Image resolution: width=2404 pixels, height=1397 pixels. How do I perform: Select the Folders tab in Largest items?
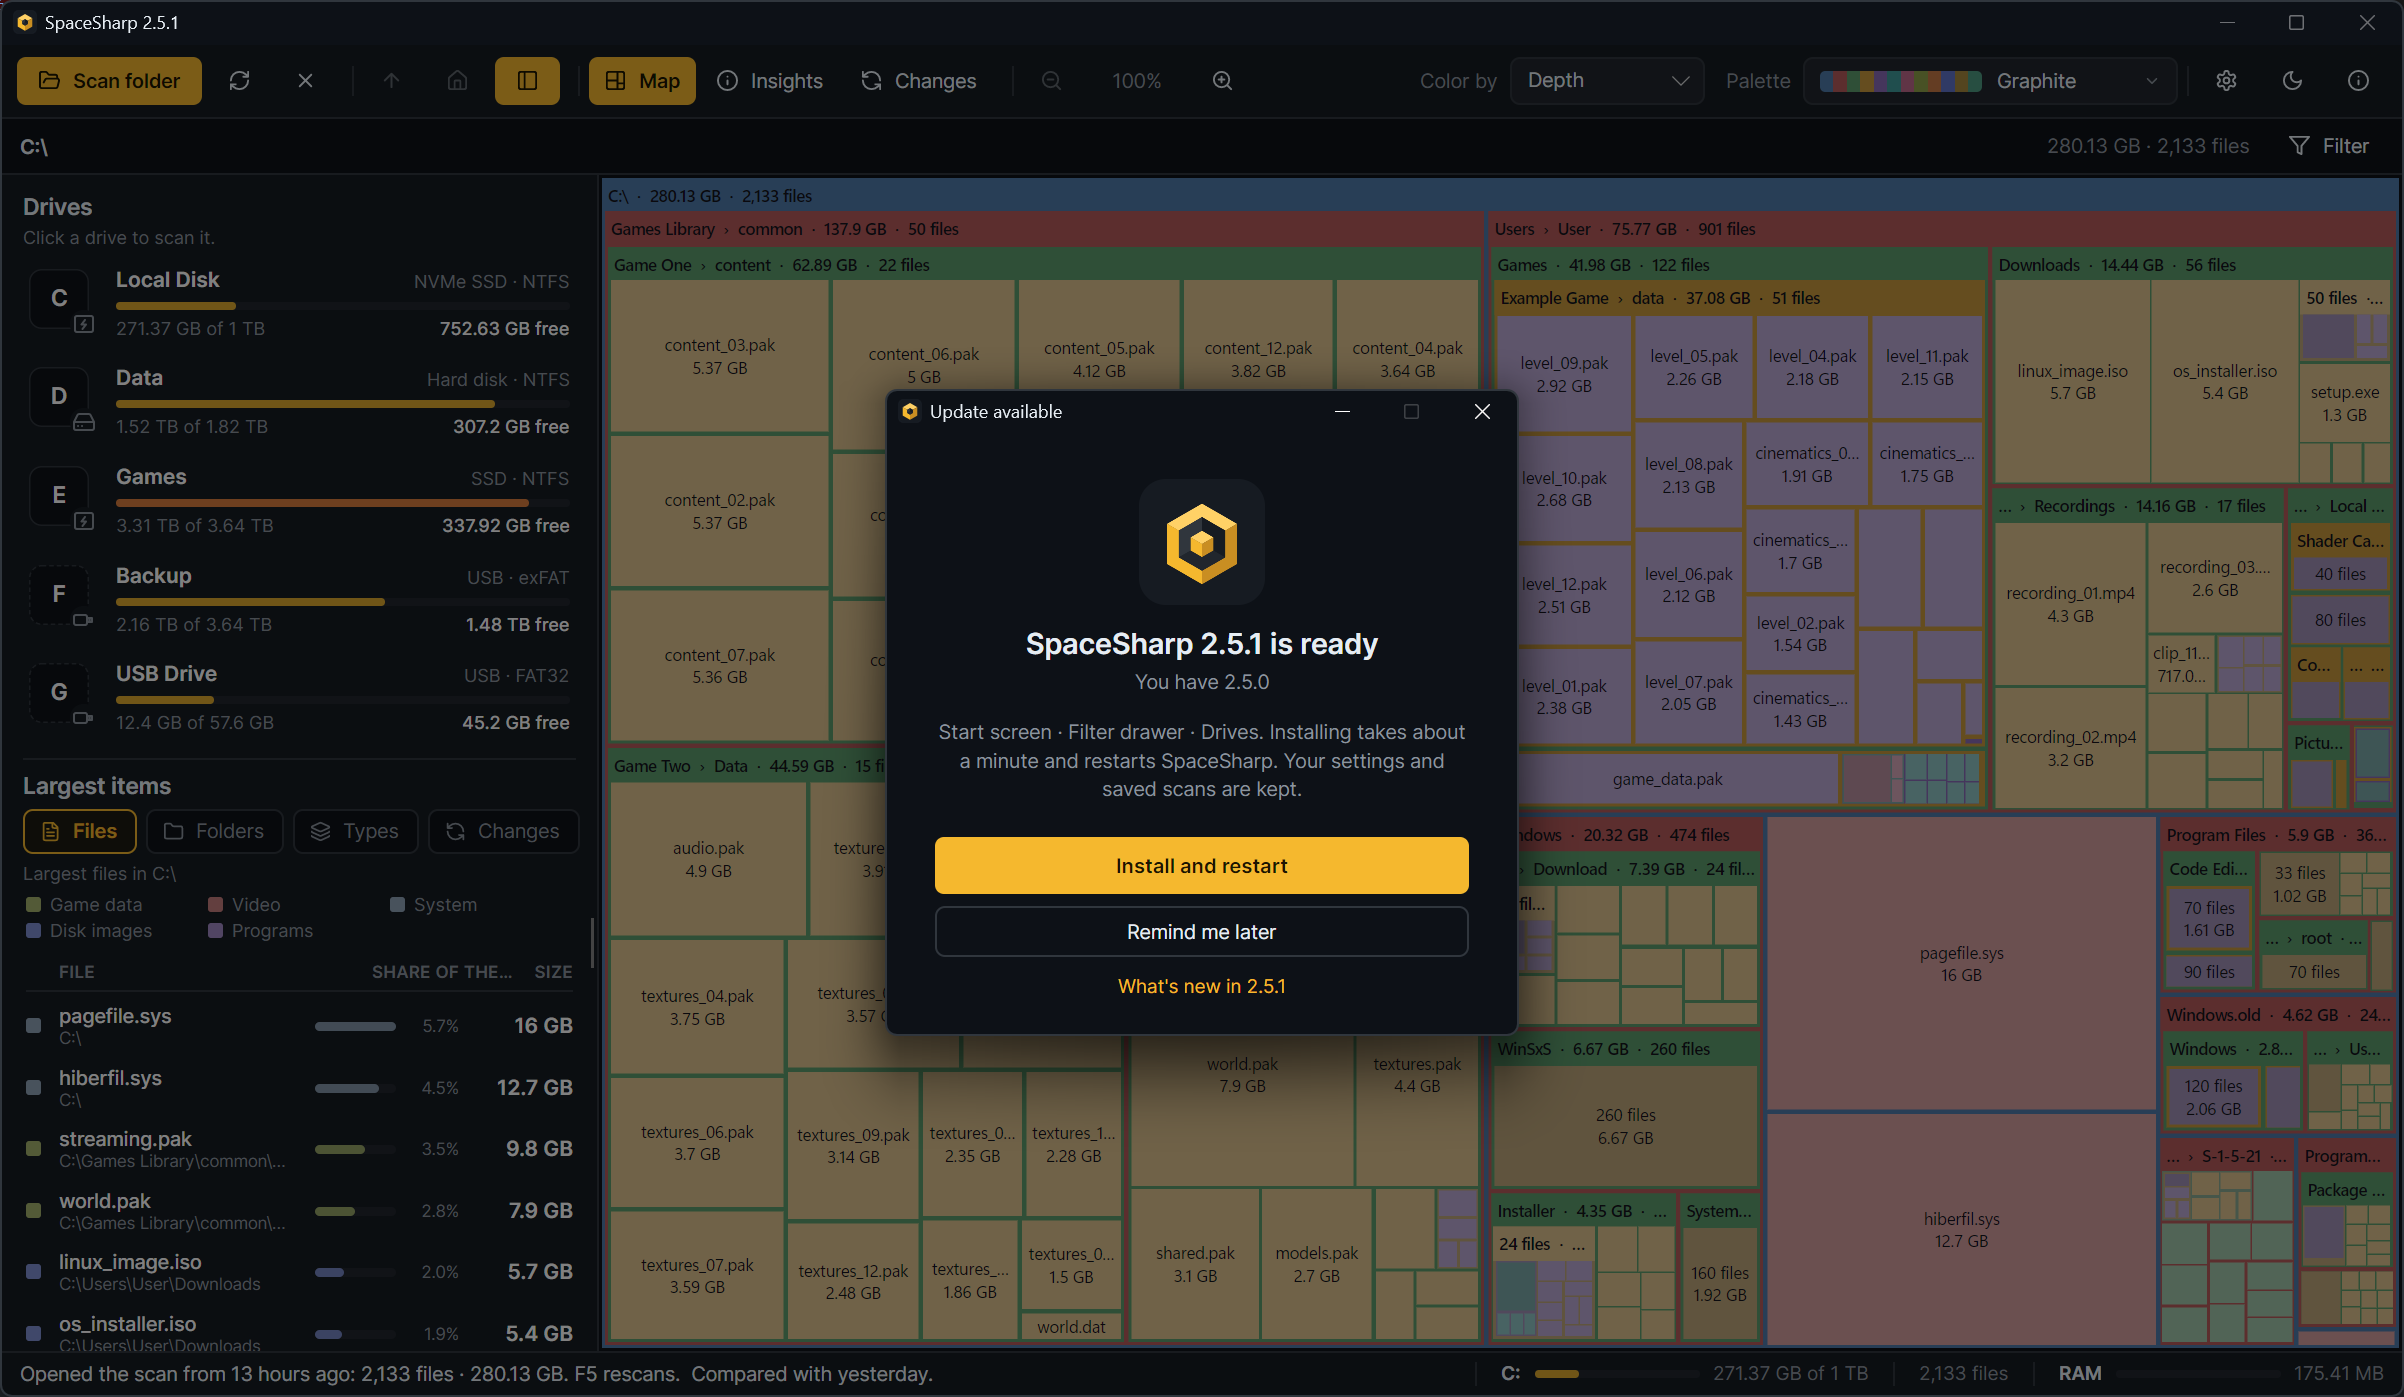[x=214, y=831]
